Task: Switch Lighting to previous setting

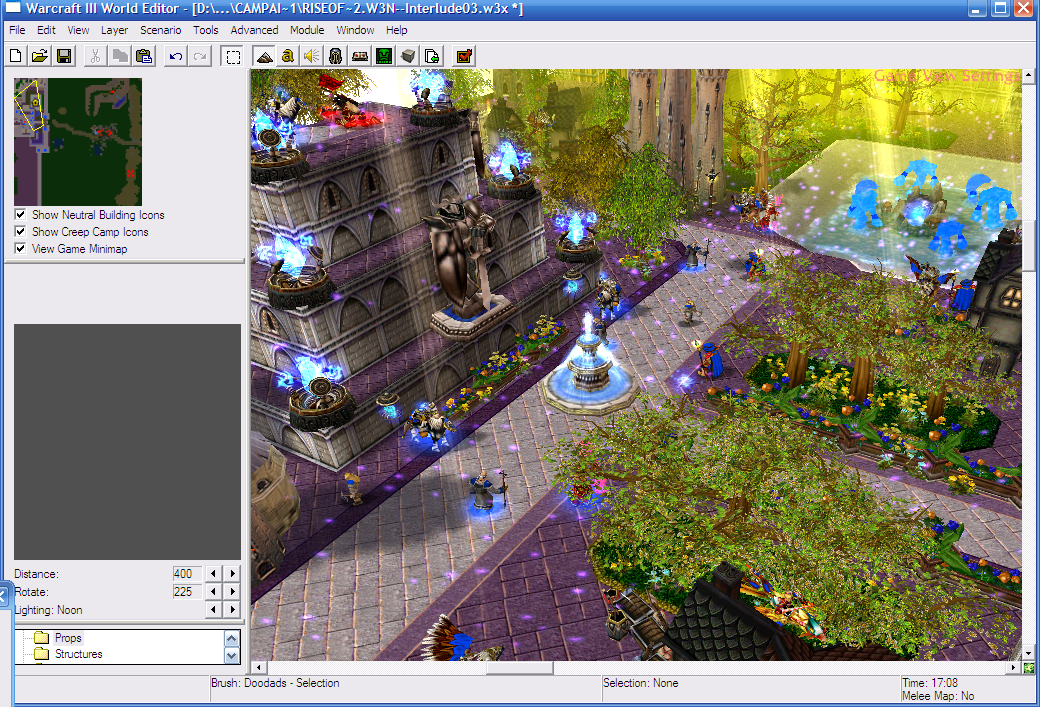Action: coord(214,610)
